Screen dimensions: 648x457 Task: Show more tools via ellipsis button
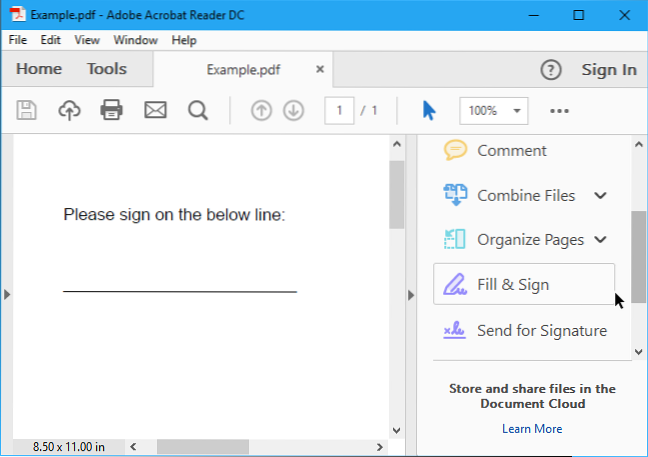point(560,110)
